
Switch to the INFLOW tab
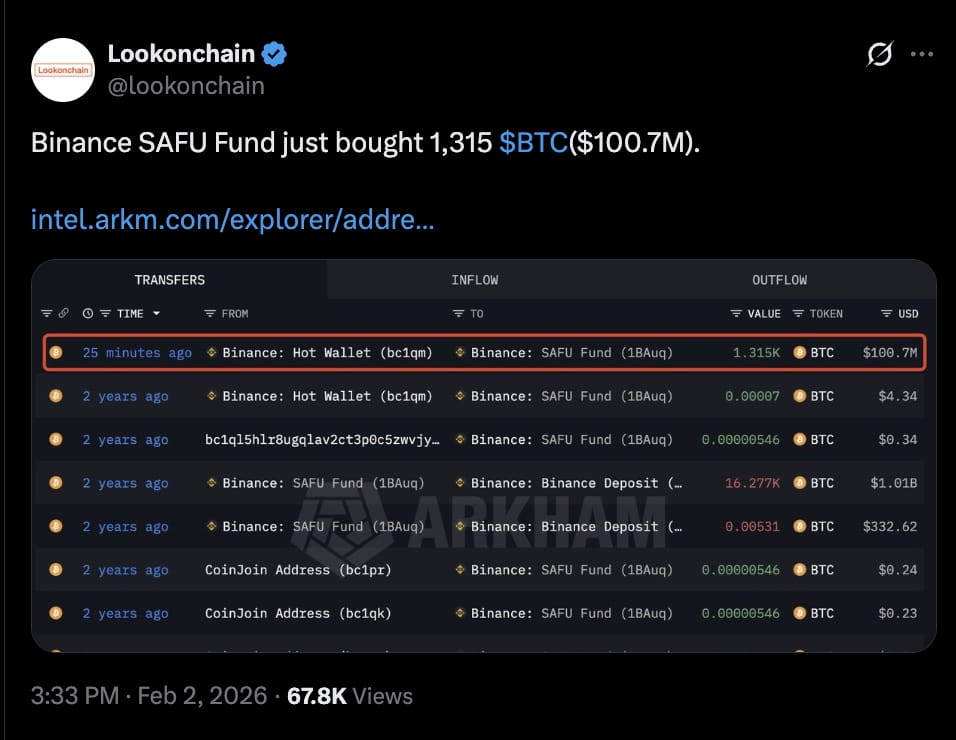(x=474, y=280)
